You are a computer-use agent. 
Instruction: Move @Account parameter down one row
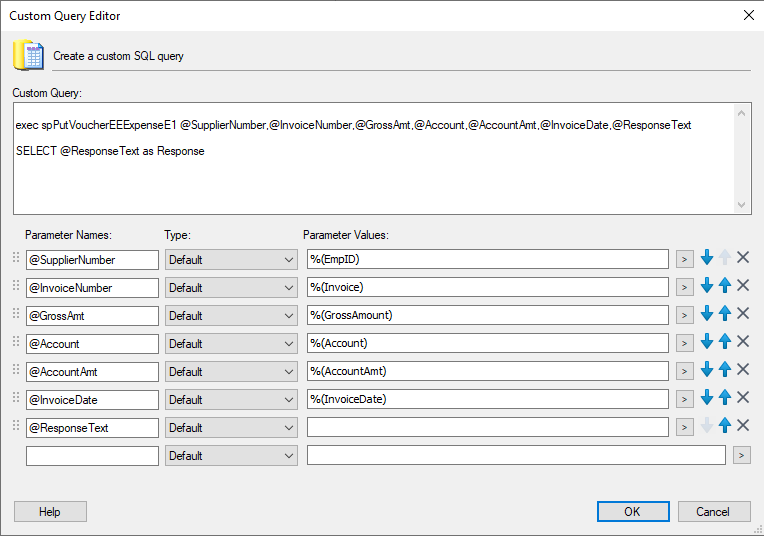coord(707,343)
